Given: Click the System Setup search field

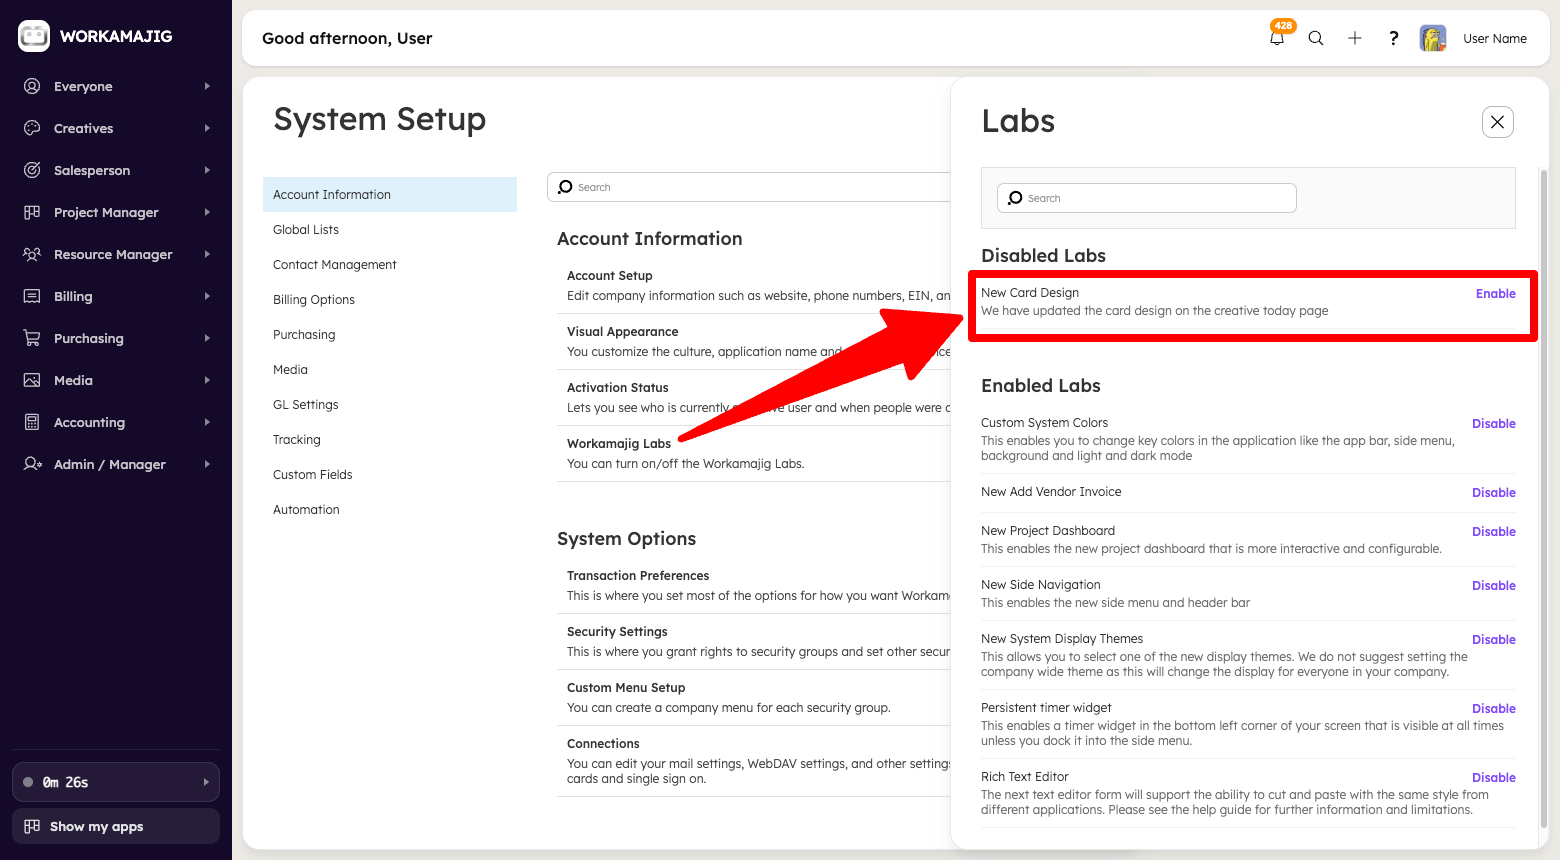Looking at the screenshot, I should point(750,187).
